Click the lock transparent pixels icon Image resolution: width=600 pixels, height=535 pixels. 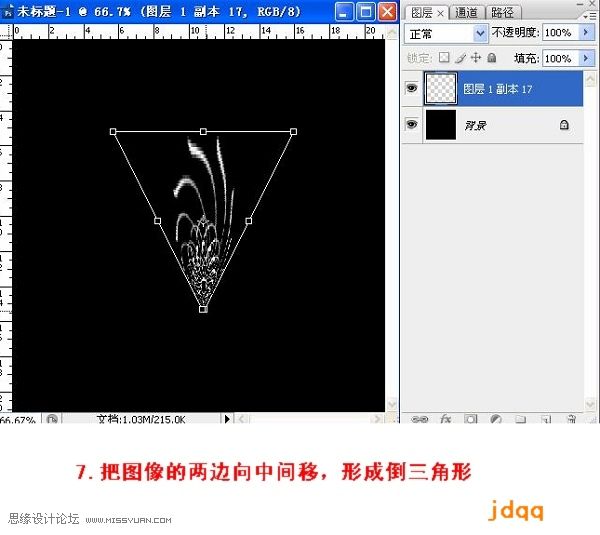(x=444, y=58)
